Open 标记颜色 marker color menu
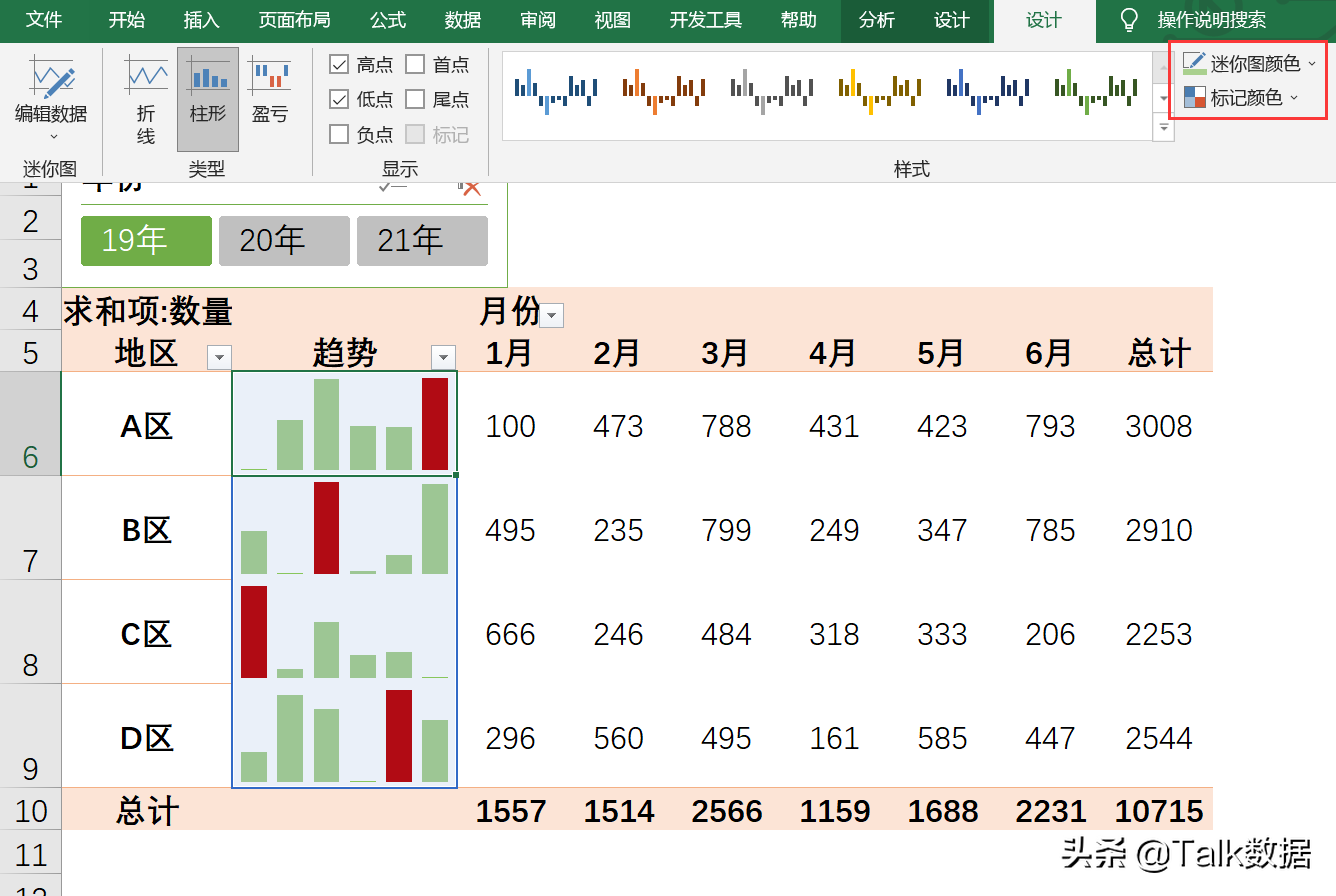 (x=1241, y=98)
